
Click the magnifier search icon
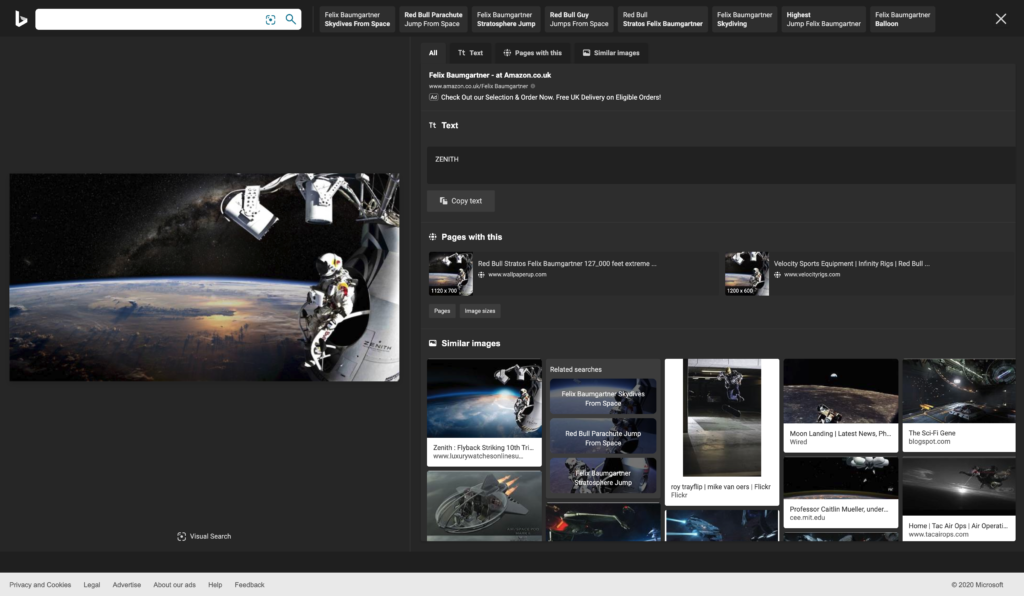291,19
